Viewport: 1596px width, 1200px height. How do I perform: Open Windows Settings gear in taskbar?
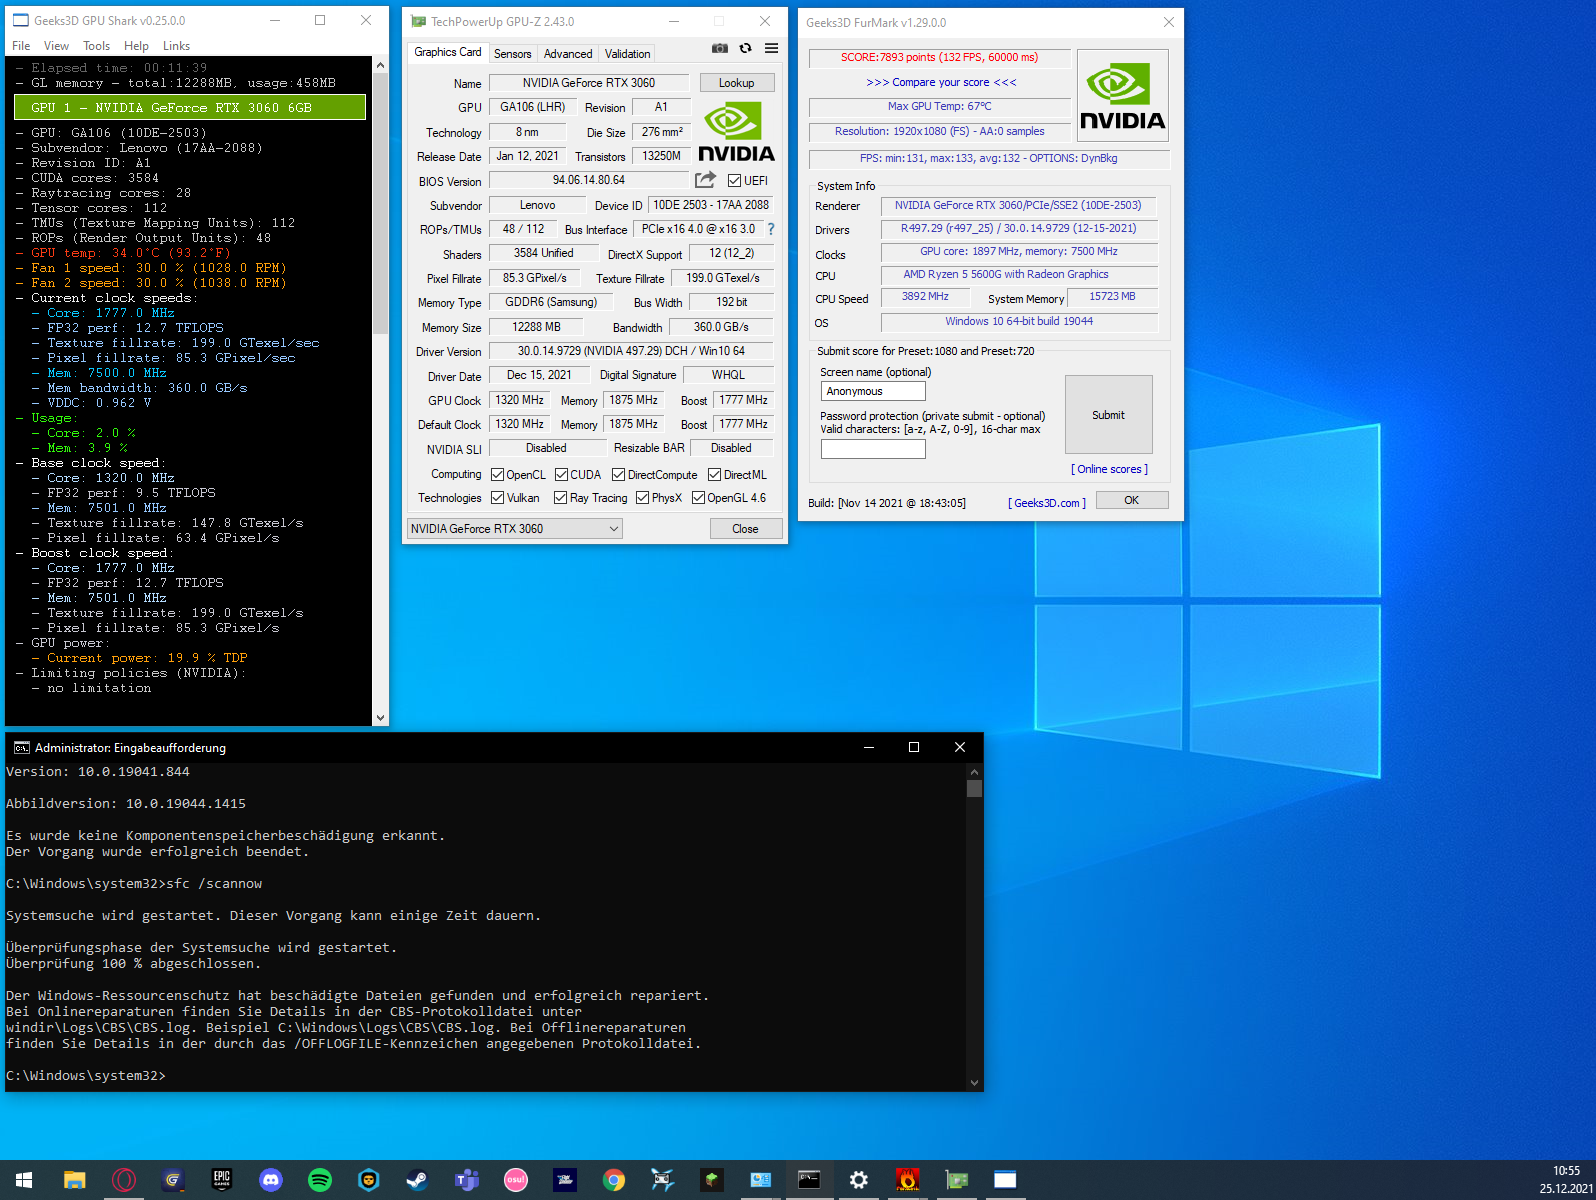tap(858, 1180)
